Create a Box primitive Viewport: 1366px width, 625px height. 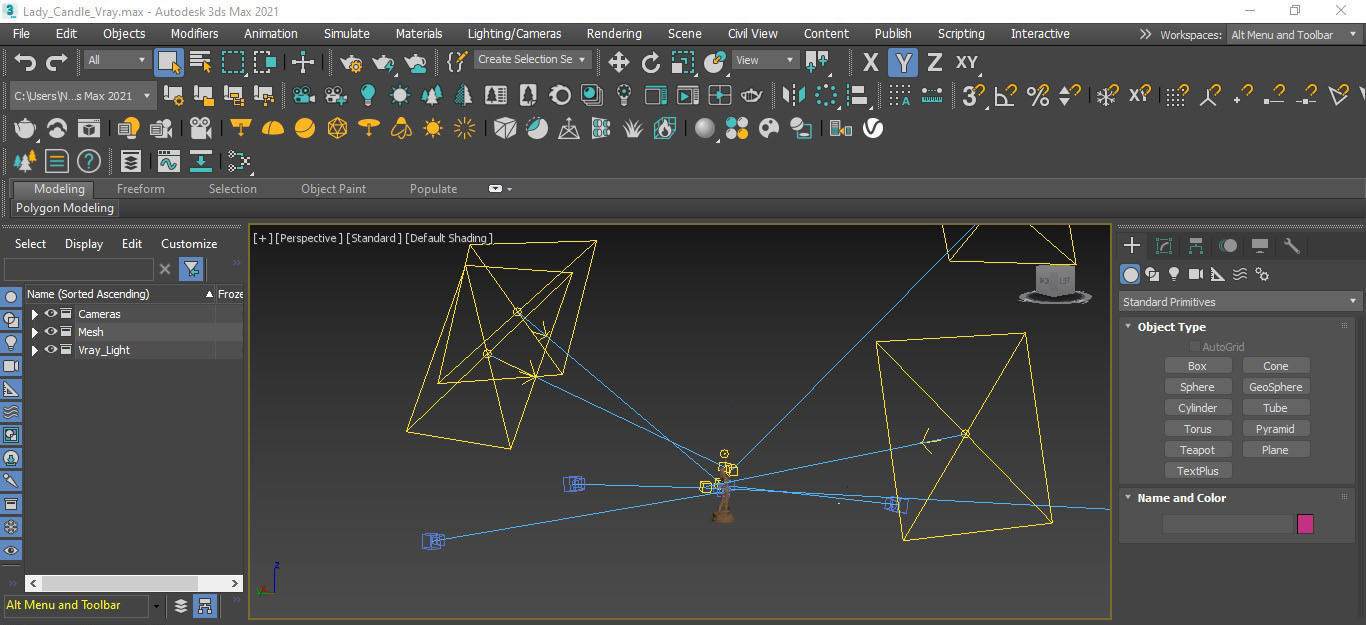tap(1197, 366)
